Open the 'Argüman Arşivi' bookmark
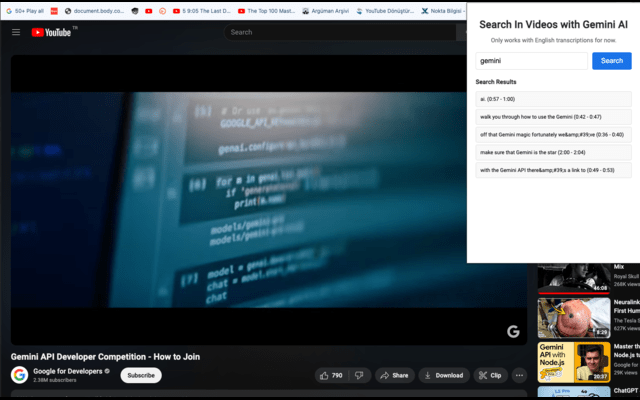Image resolution: width=640 pixels, height=400 pixels. 325,11
